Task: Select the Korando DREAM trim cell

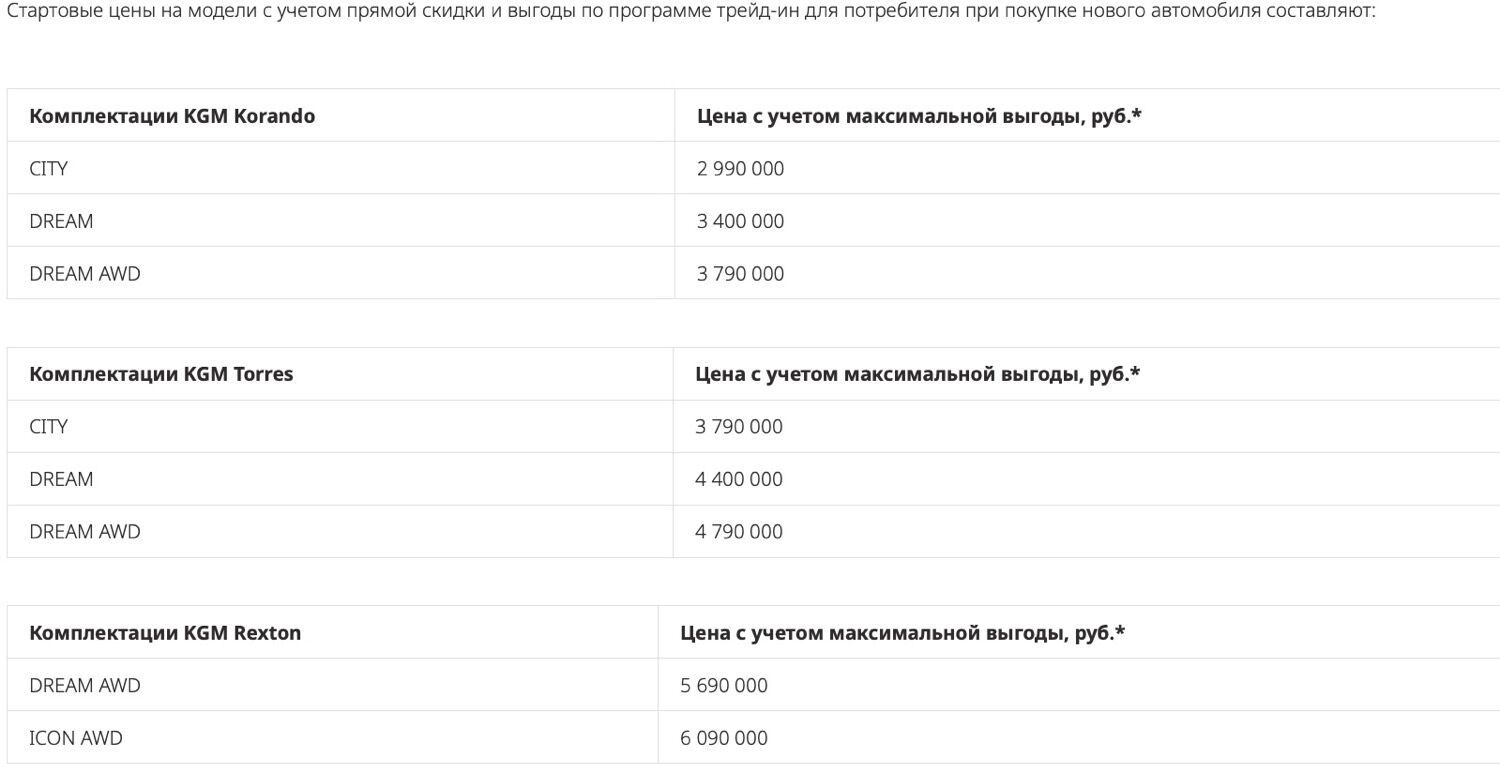Action: coord(61,221)
